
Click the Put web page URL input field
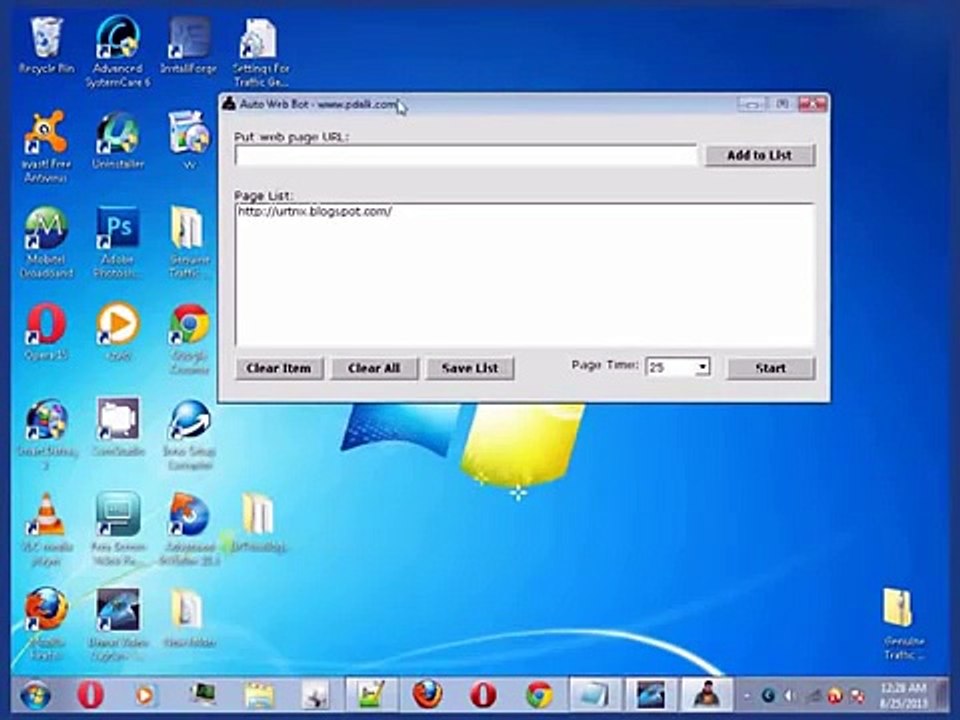pos(465,155)
